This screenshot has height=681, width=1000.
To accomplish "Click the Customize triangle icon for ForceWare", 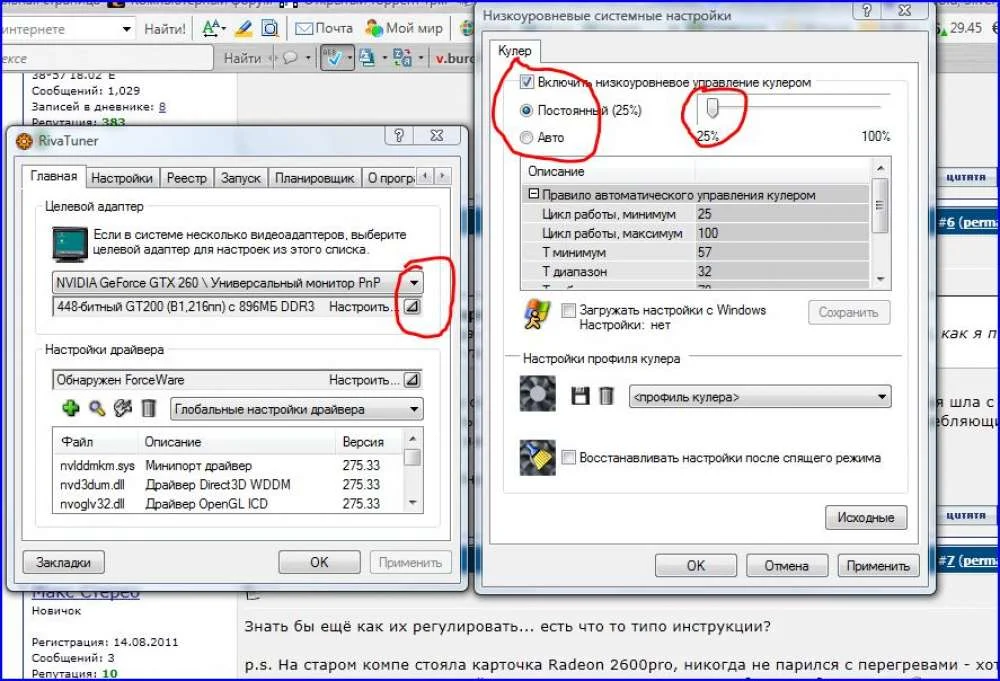I will coord(413,380).
